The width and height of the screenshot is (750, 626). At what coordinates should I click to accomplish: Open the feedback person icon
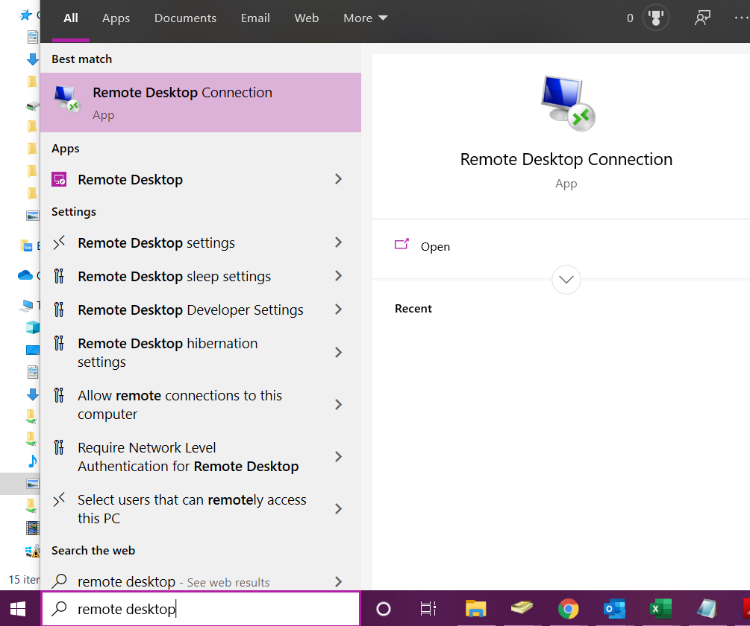[x=702, y=18]
